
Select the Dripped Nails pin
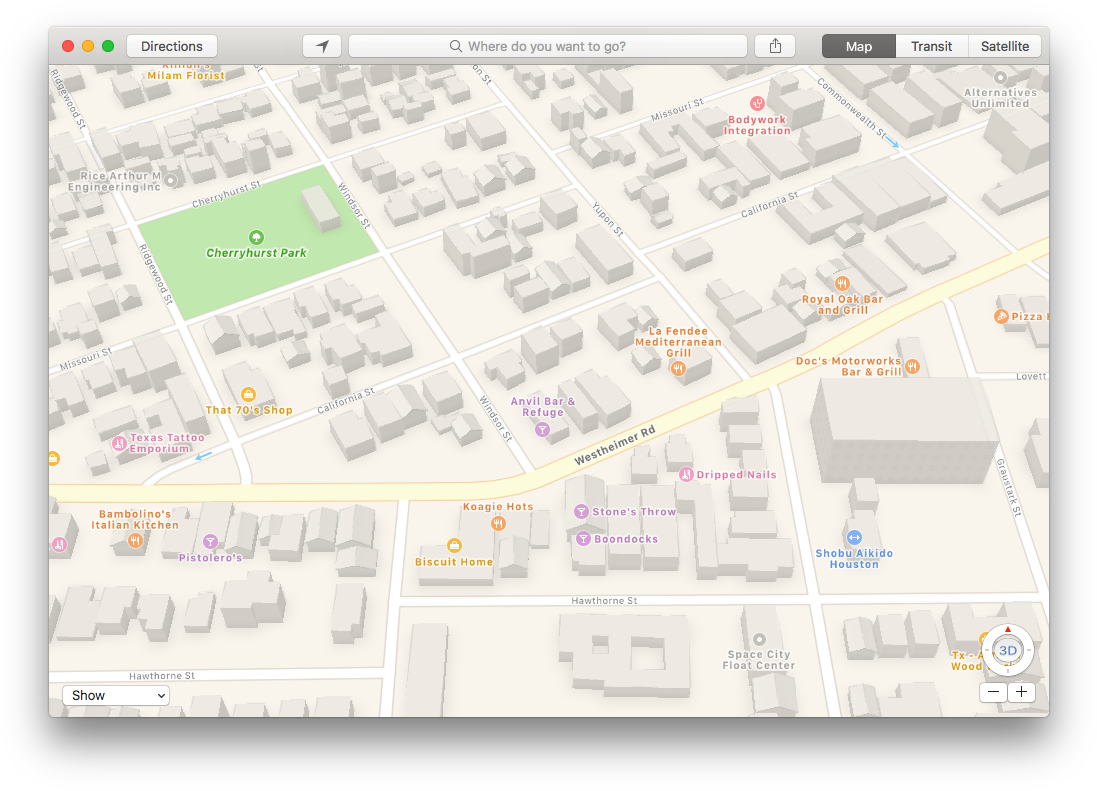pyautogui.click(x=686, y=473)
